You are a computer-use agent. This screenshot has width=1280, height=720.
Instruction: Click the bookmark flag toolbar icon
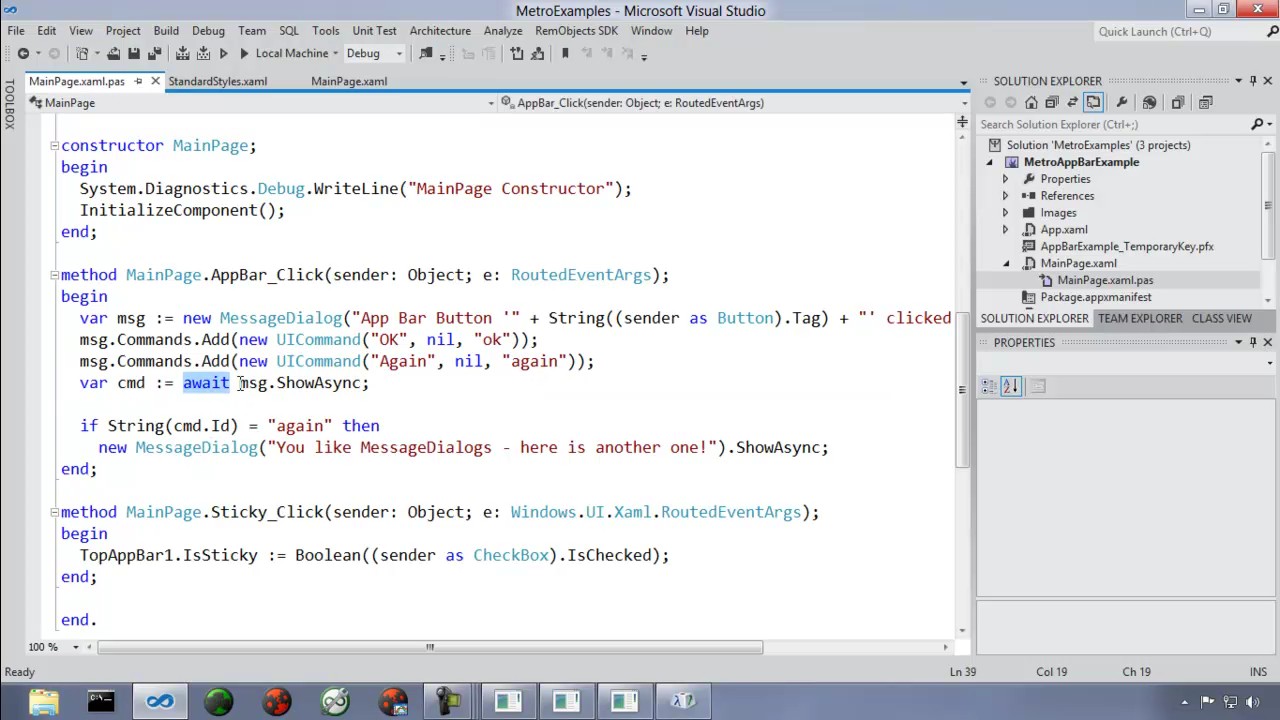(x=565, y=53)
